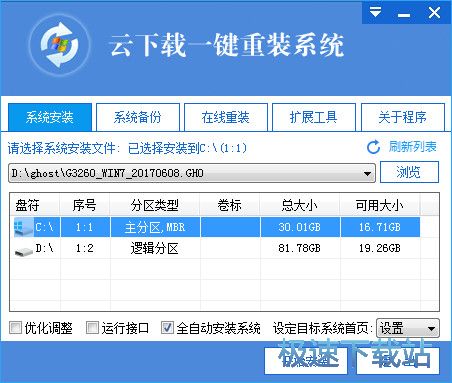Screen dimensions: 452x383
Task: Open the 在线重装 tab
Action: (x=226, y=117)
